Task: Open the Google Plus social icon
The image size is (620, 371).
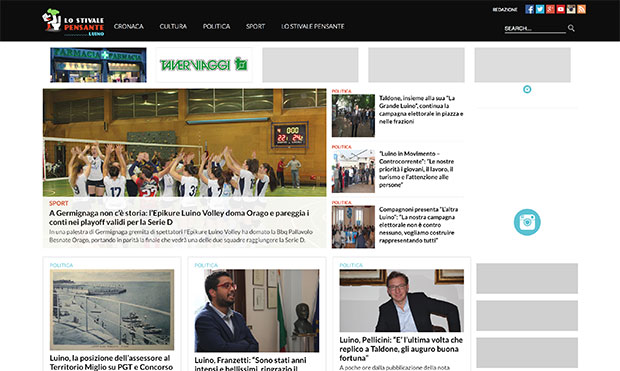Action: click(550, 9)
